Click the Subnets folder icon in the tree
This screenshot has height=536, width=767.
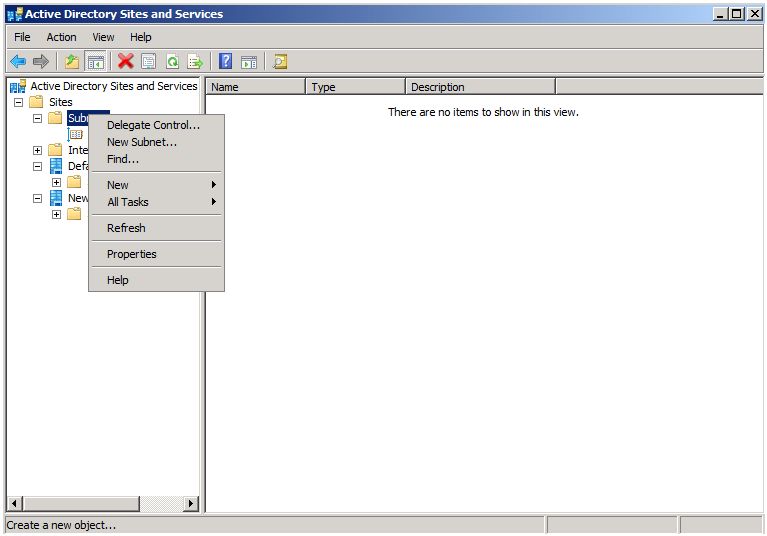(55, 118)
